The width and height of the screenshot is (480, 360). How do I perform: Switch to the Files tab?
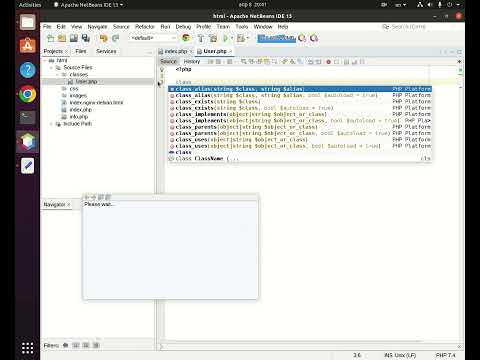81,51
